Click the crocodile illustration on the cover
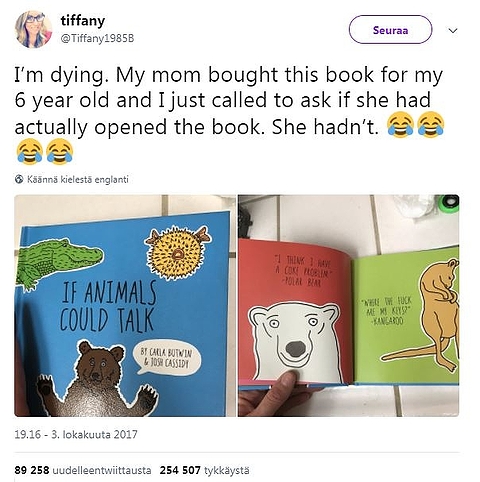480x482 pixels. (x=57, y=263)
